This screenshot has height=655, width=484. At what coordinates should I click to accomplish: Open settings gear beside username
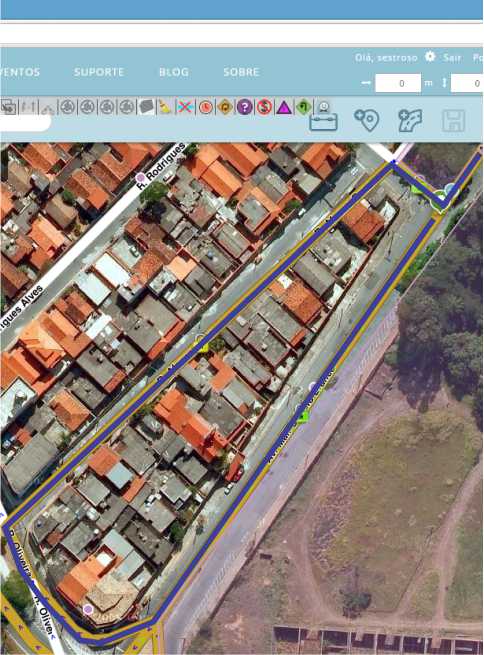(x=430, y=56)
